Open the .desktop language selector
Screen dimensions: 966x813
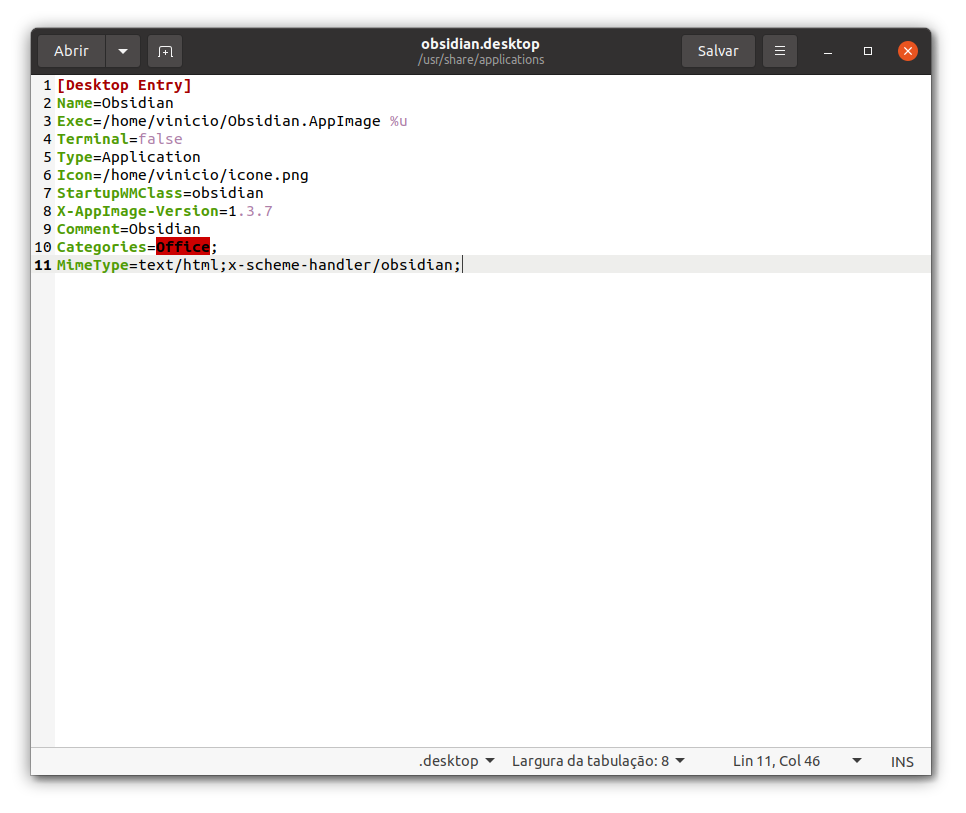(457, 761)
